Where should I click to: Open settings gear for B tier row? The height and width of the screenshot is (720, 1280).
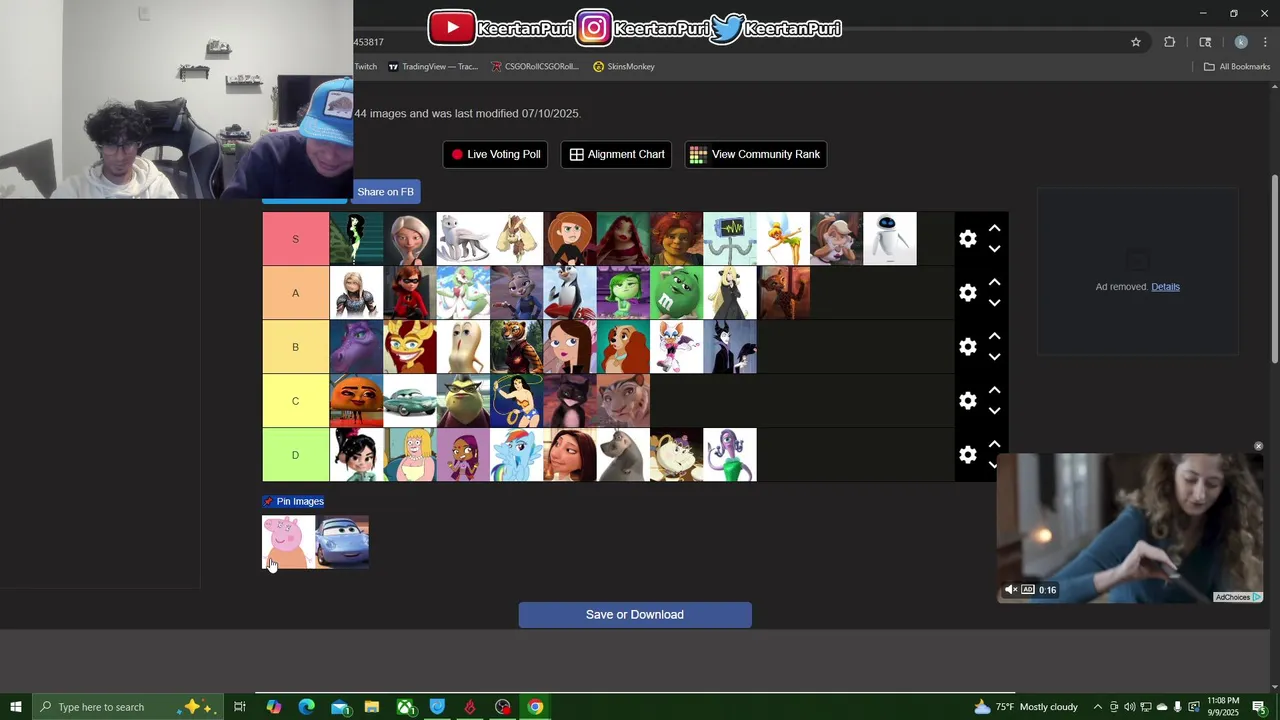(967, 347)
